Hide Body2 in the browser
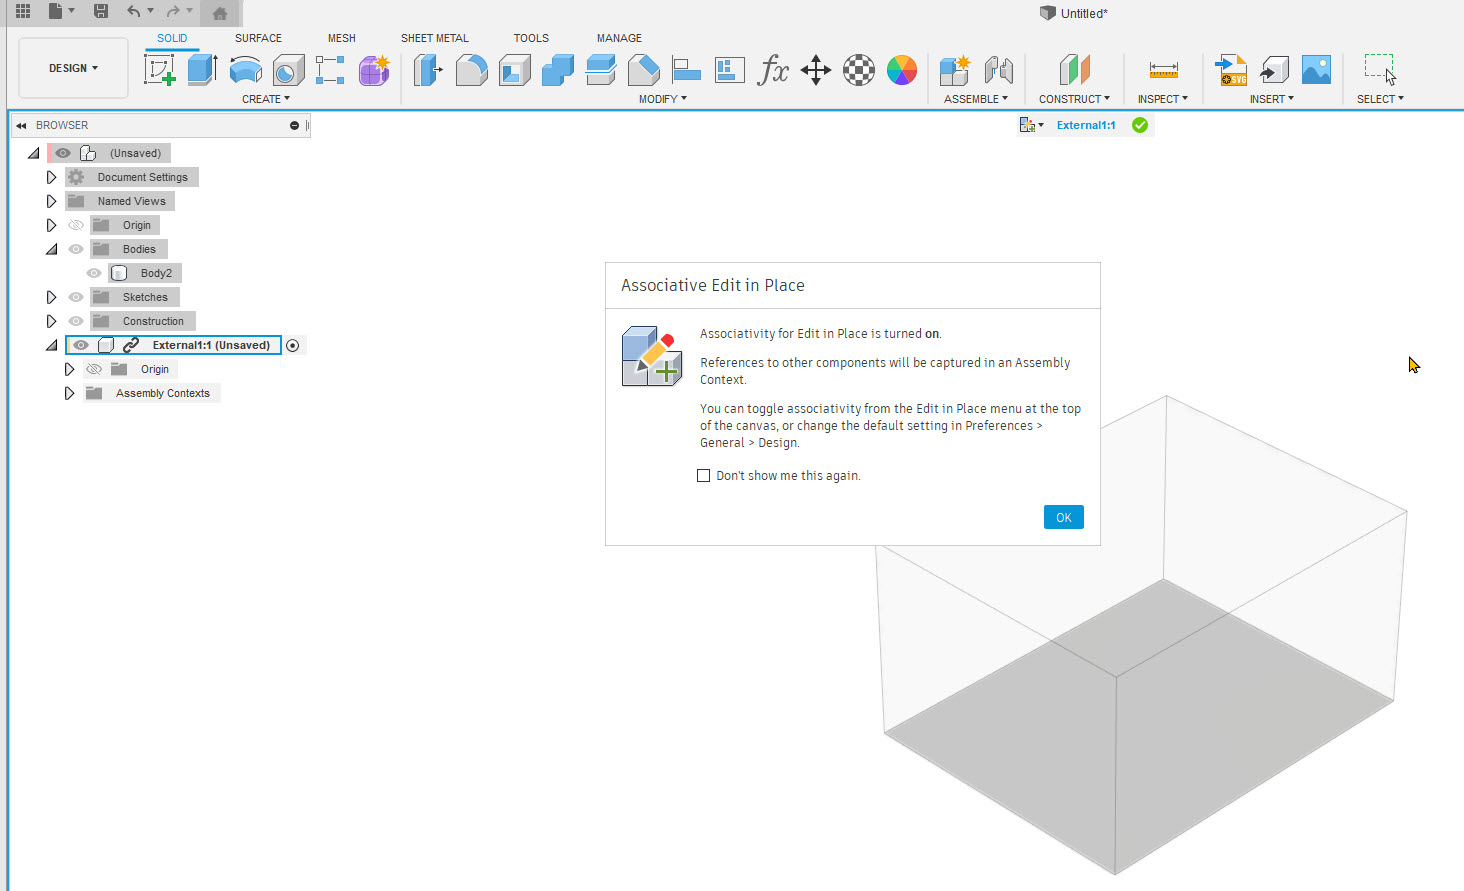This screenshot has height=891, width=1464. click(x=93, y=272)
